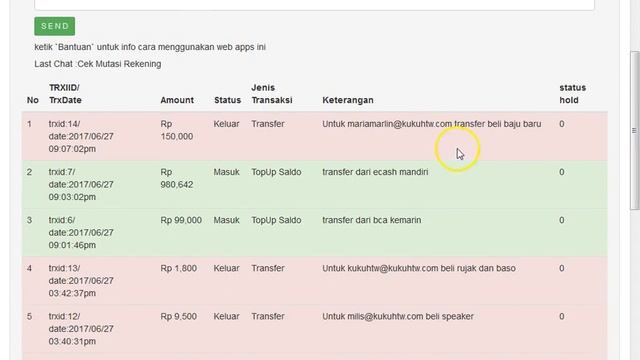This screenshot has width=640, height=360.
Task: Click the 'Jenis Transaksi' column header
Action: pyautogui.click(x=272, y=94)
